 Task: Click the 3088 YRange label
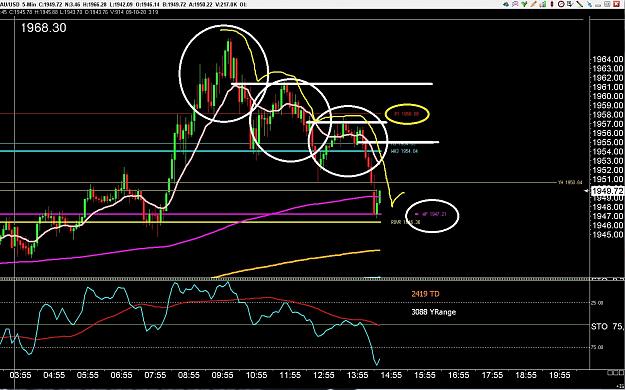pos(433,312)
